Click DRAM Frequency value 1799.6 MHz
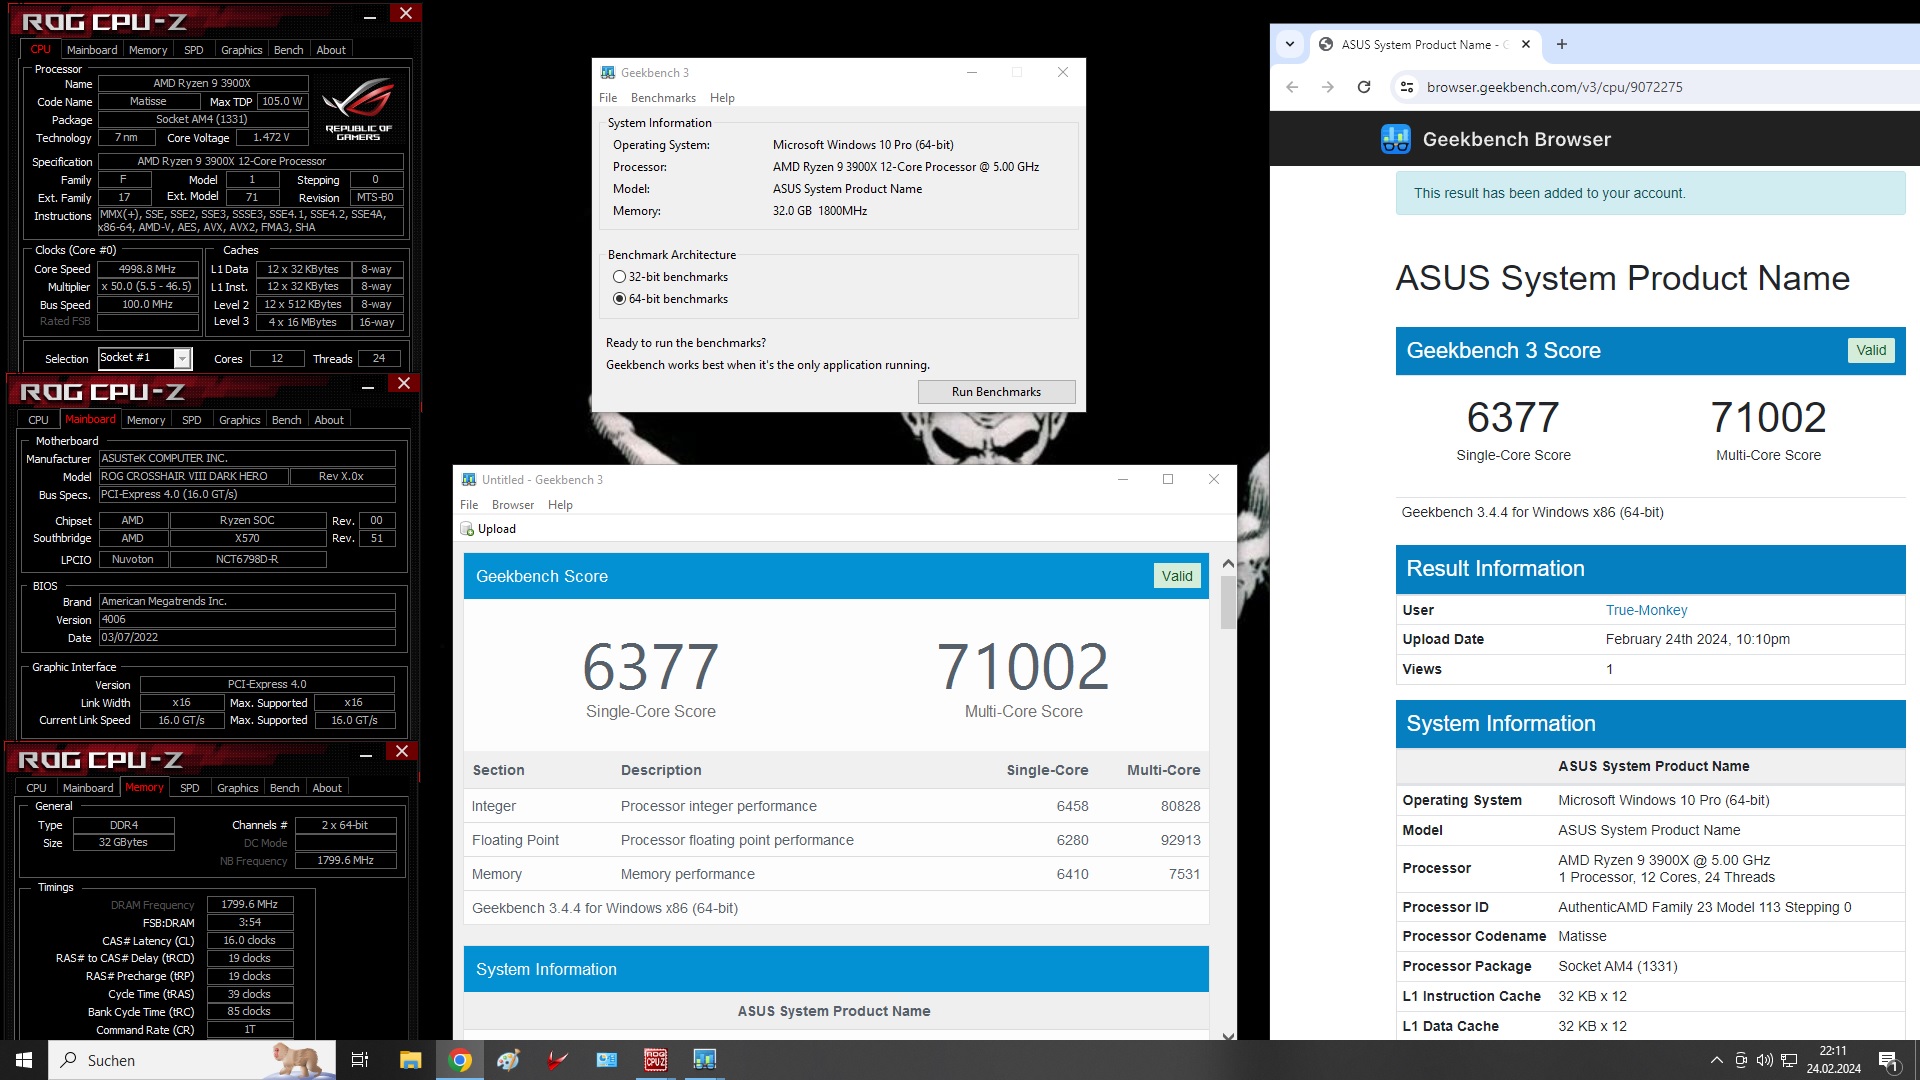This screenshot has width=1920, height=1080. [x=250, y=904]
